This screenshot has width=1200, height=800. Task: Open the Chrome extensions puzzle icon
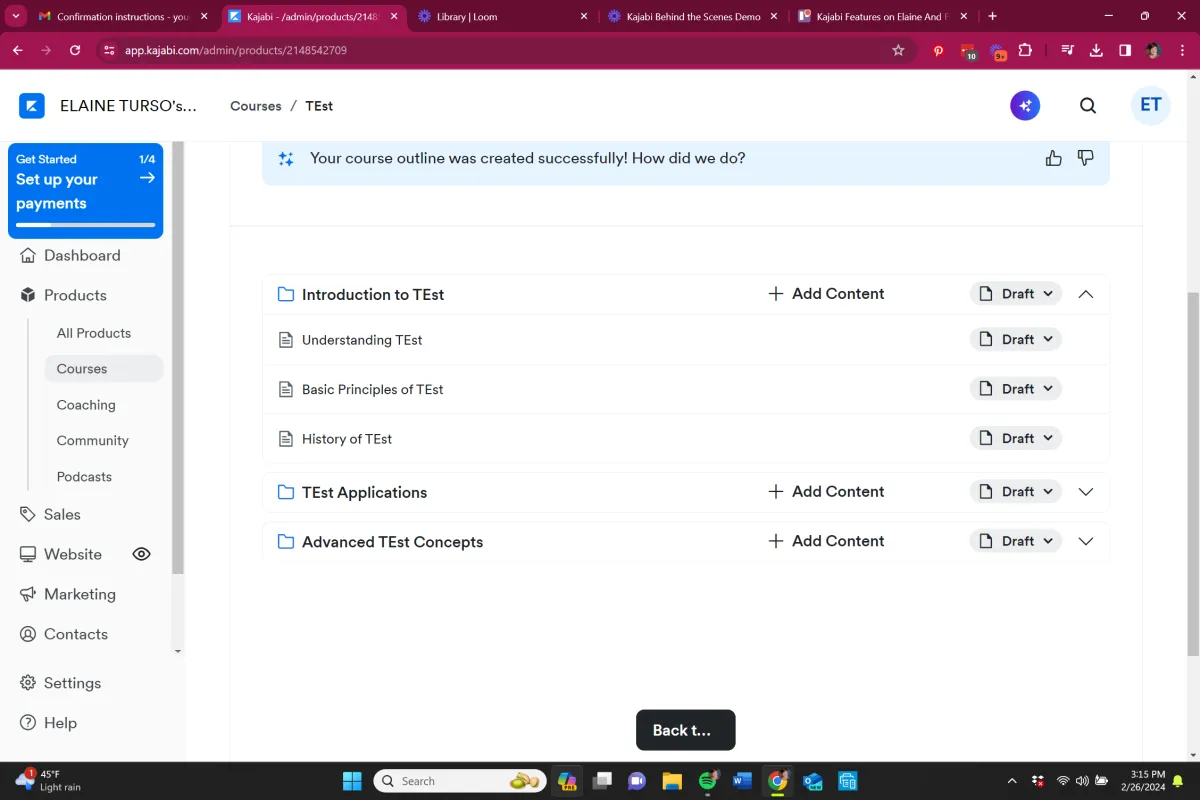[x=1025, y=50]
